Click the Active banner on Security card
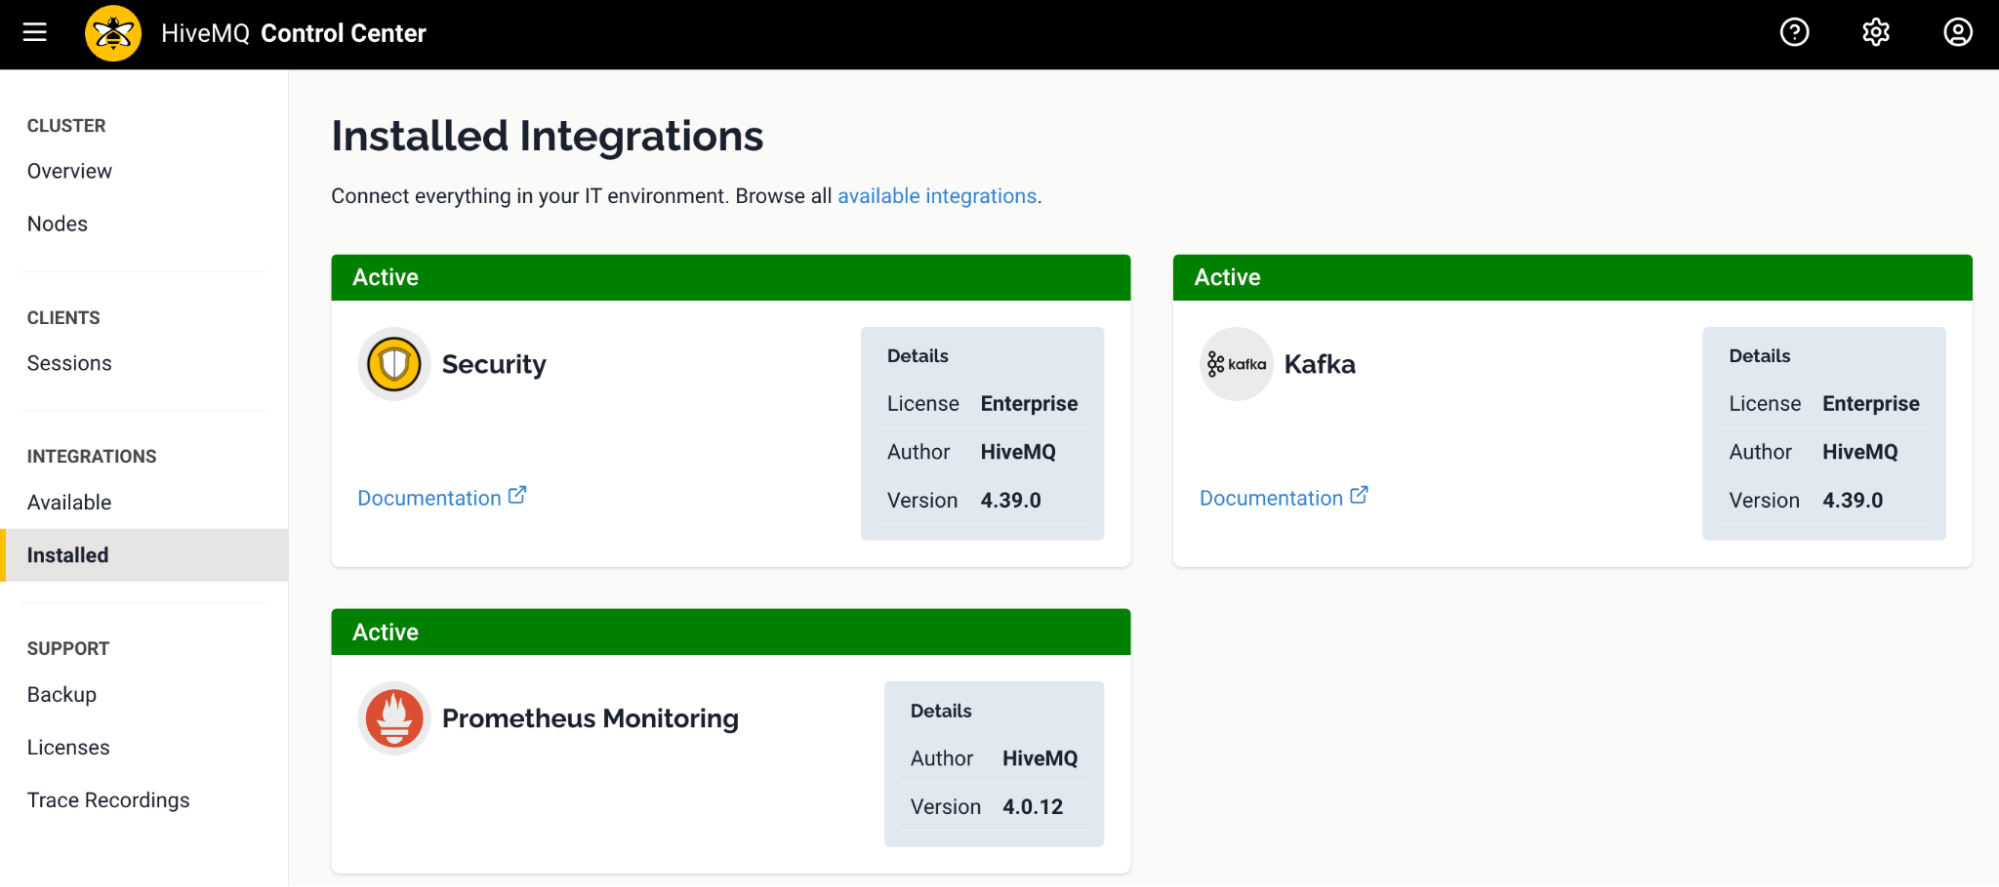This screenshot has height=887, width=1999. 731,277
